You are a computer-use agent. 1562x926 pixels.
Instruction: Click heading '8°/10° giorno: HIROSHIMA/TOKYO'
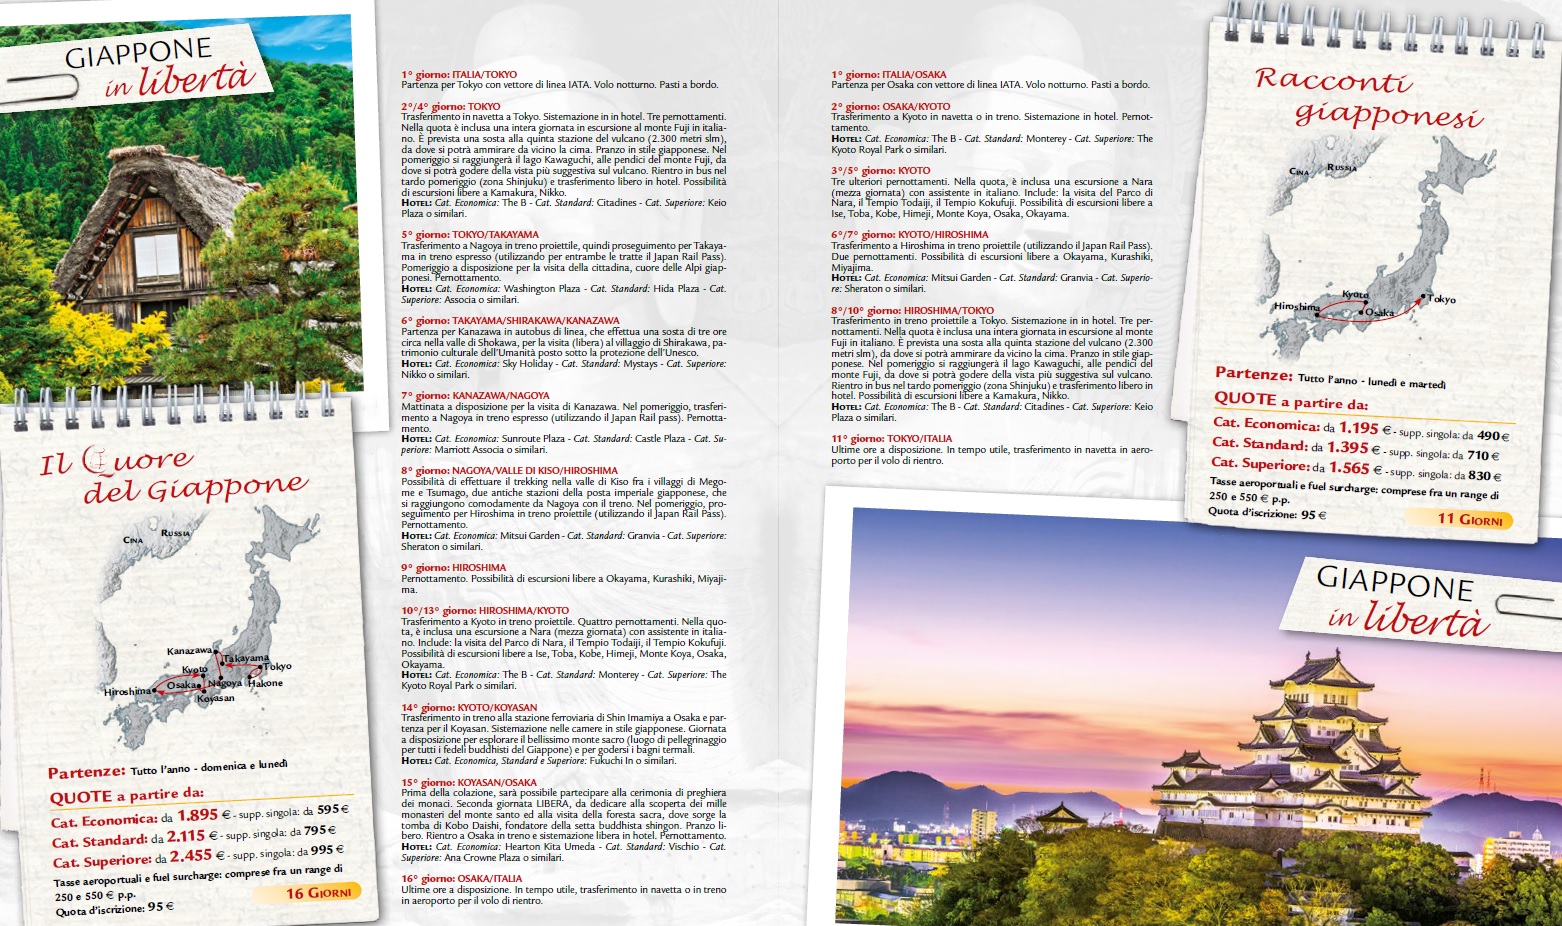[912, 311]
